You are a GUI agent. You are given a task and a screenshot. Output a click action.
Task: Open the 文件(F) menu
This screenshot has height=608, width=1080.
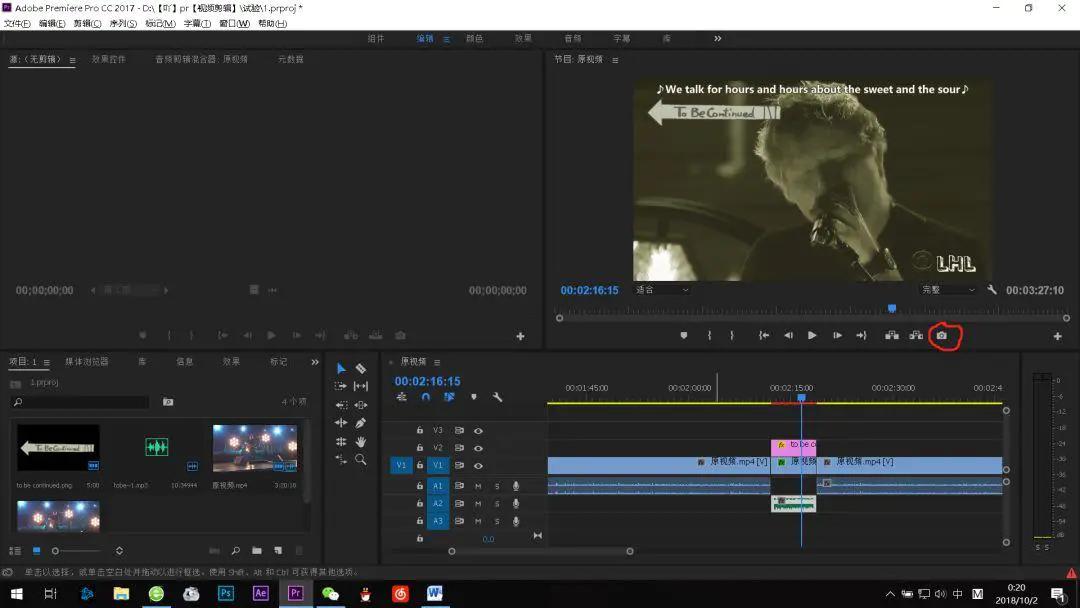click(17, 23)
